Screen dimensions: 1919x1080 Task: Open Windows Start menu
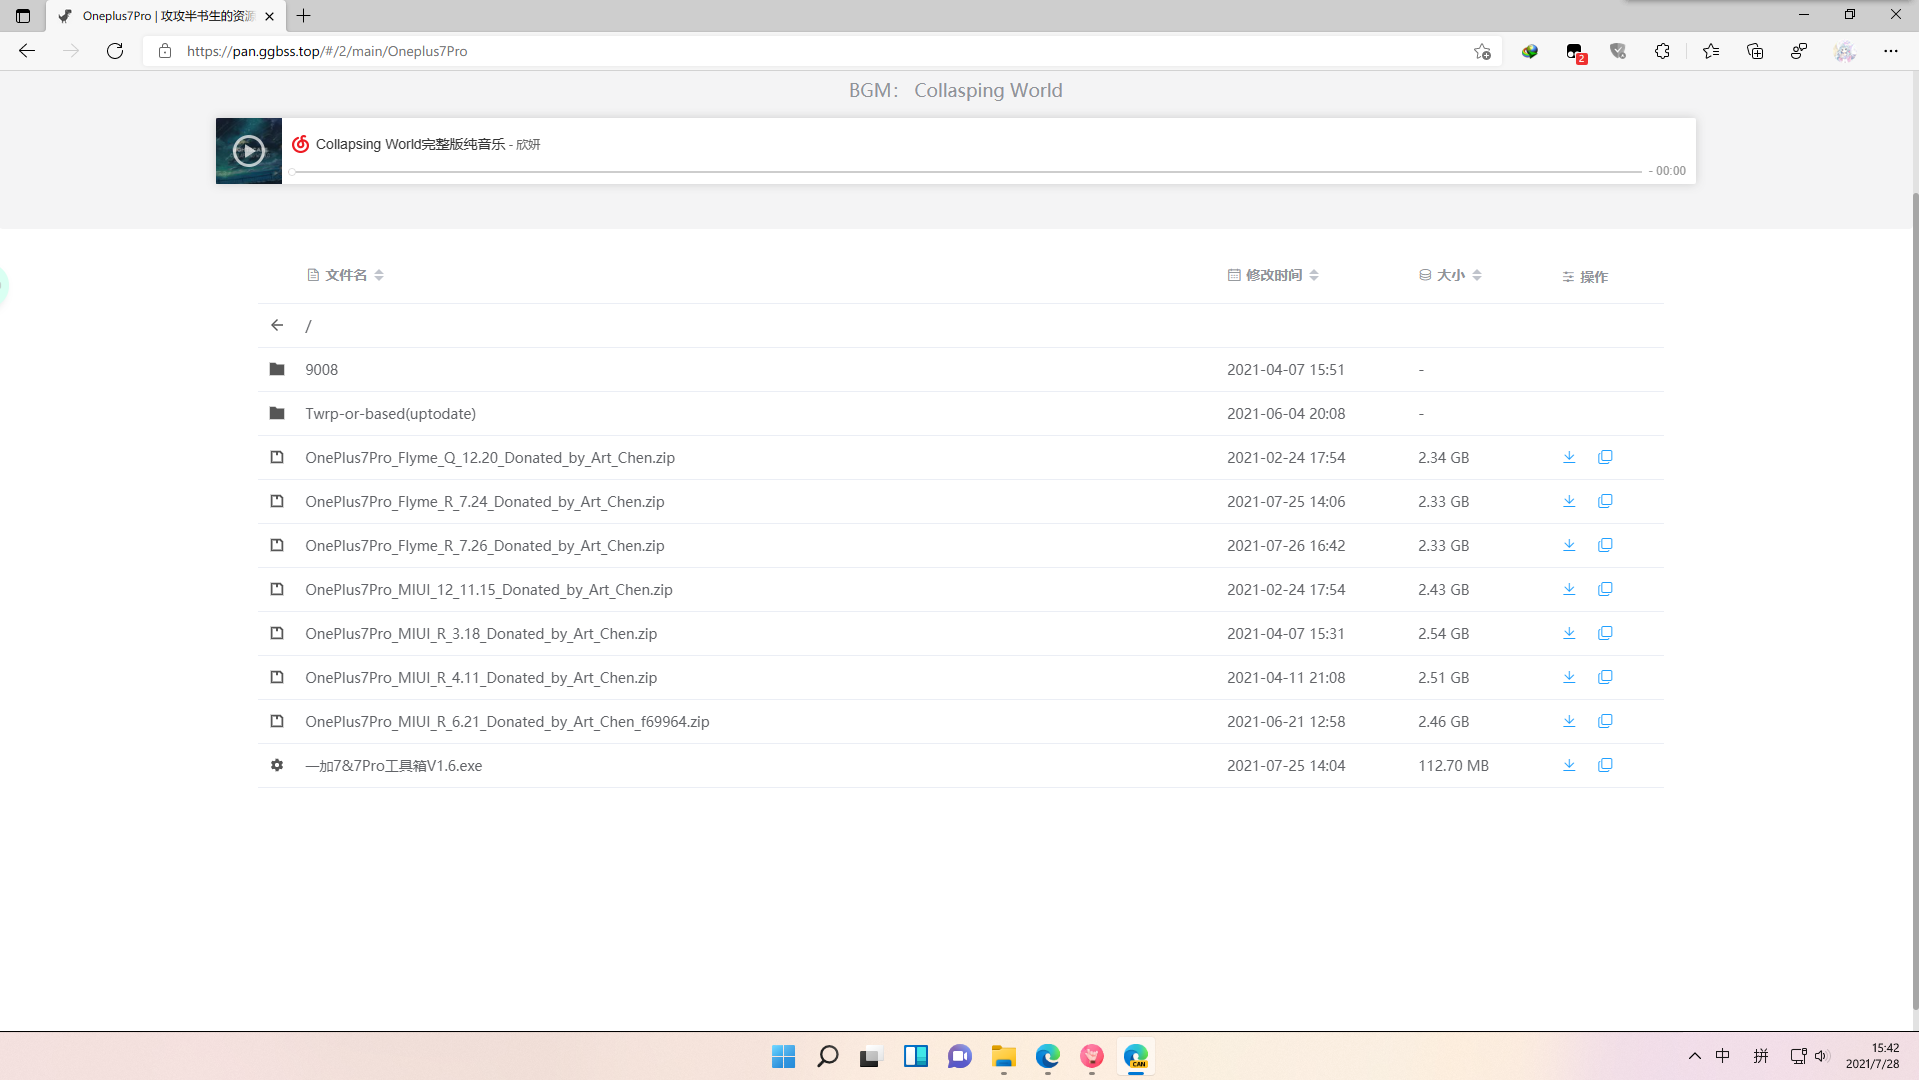click(783, 1056)
